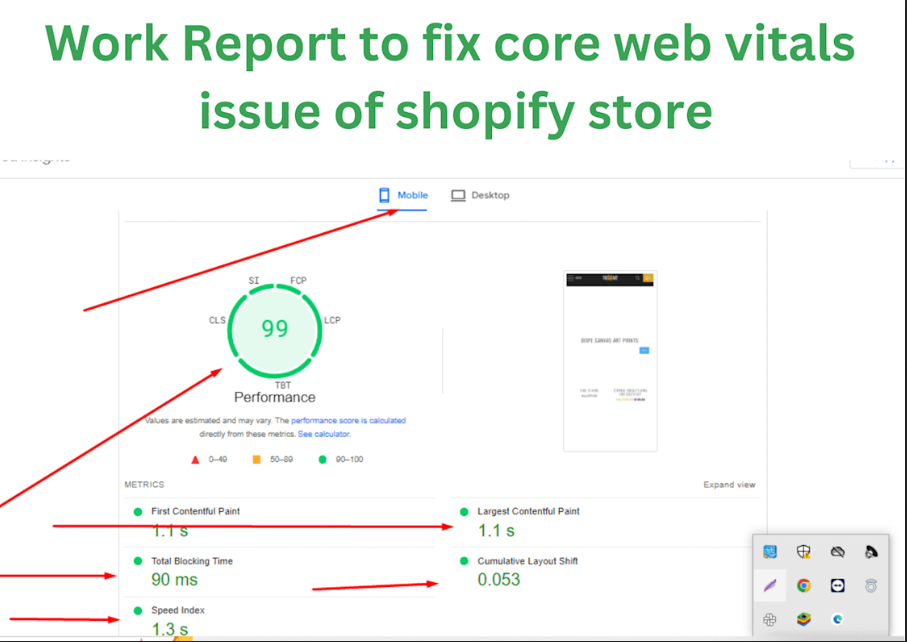This screenshot has height=642, width=907.
Task: Click 'Expand view' for the metrics
Action: (x=729, y=485)
